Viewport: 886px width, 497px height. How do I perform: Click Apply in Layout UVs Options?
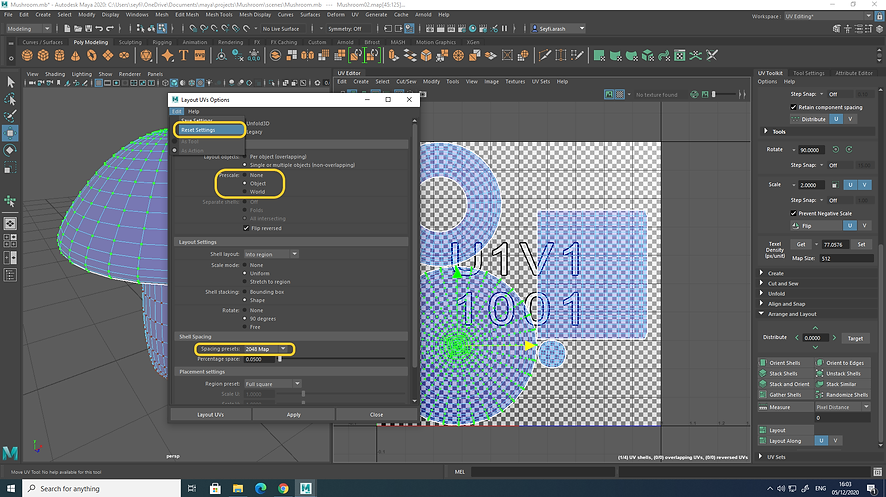pos(294,415)
